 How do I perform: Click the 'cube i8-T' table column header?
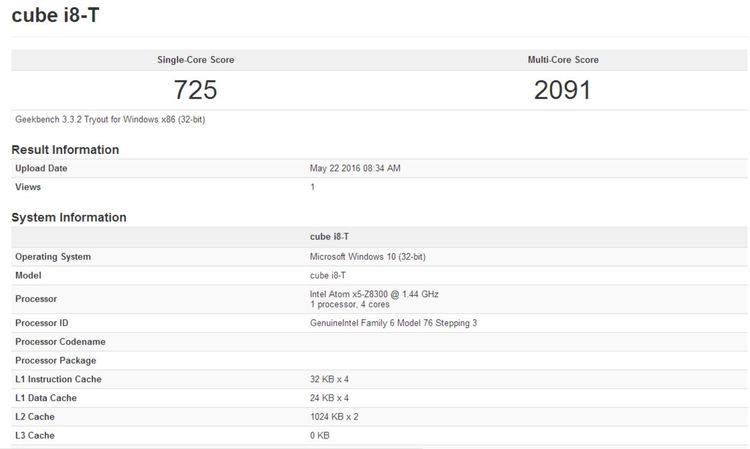(x=329, y=237)
